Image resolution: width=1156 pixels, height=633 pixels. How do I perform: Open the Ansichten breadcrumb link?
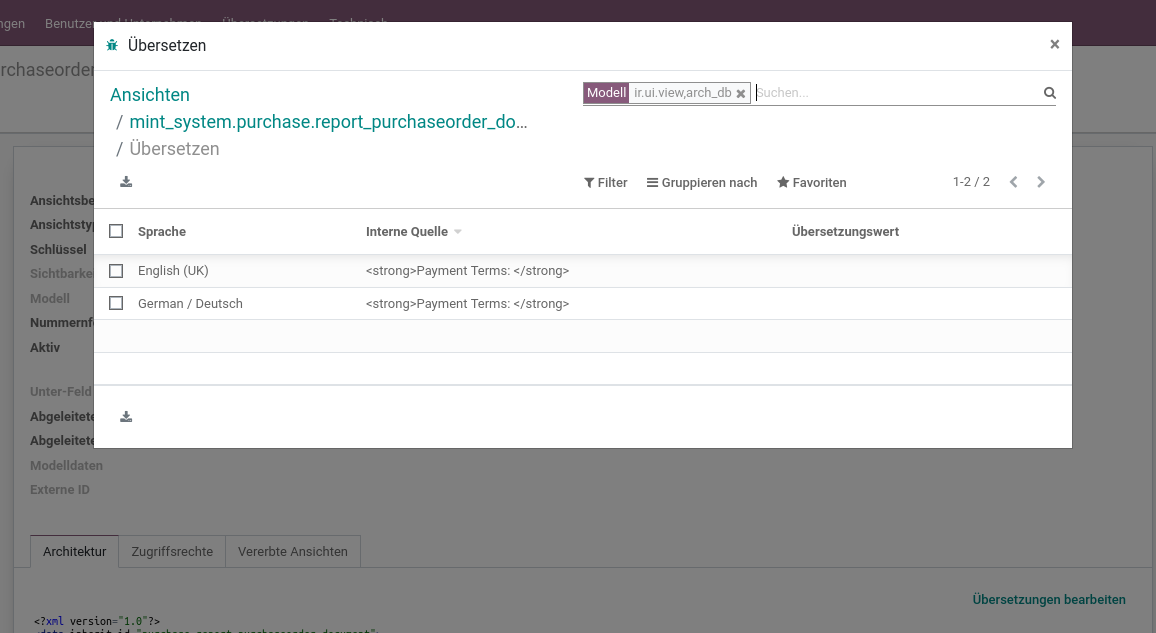click(x=150, y=95)
